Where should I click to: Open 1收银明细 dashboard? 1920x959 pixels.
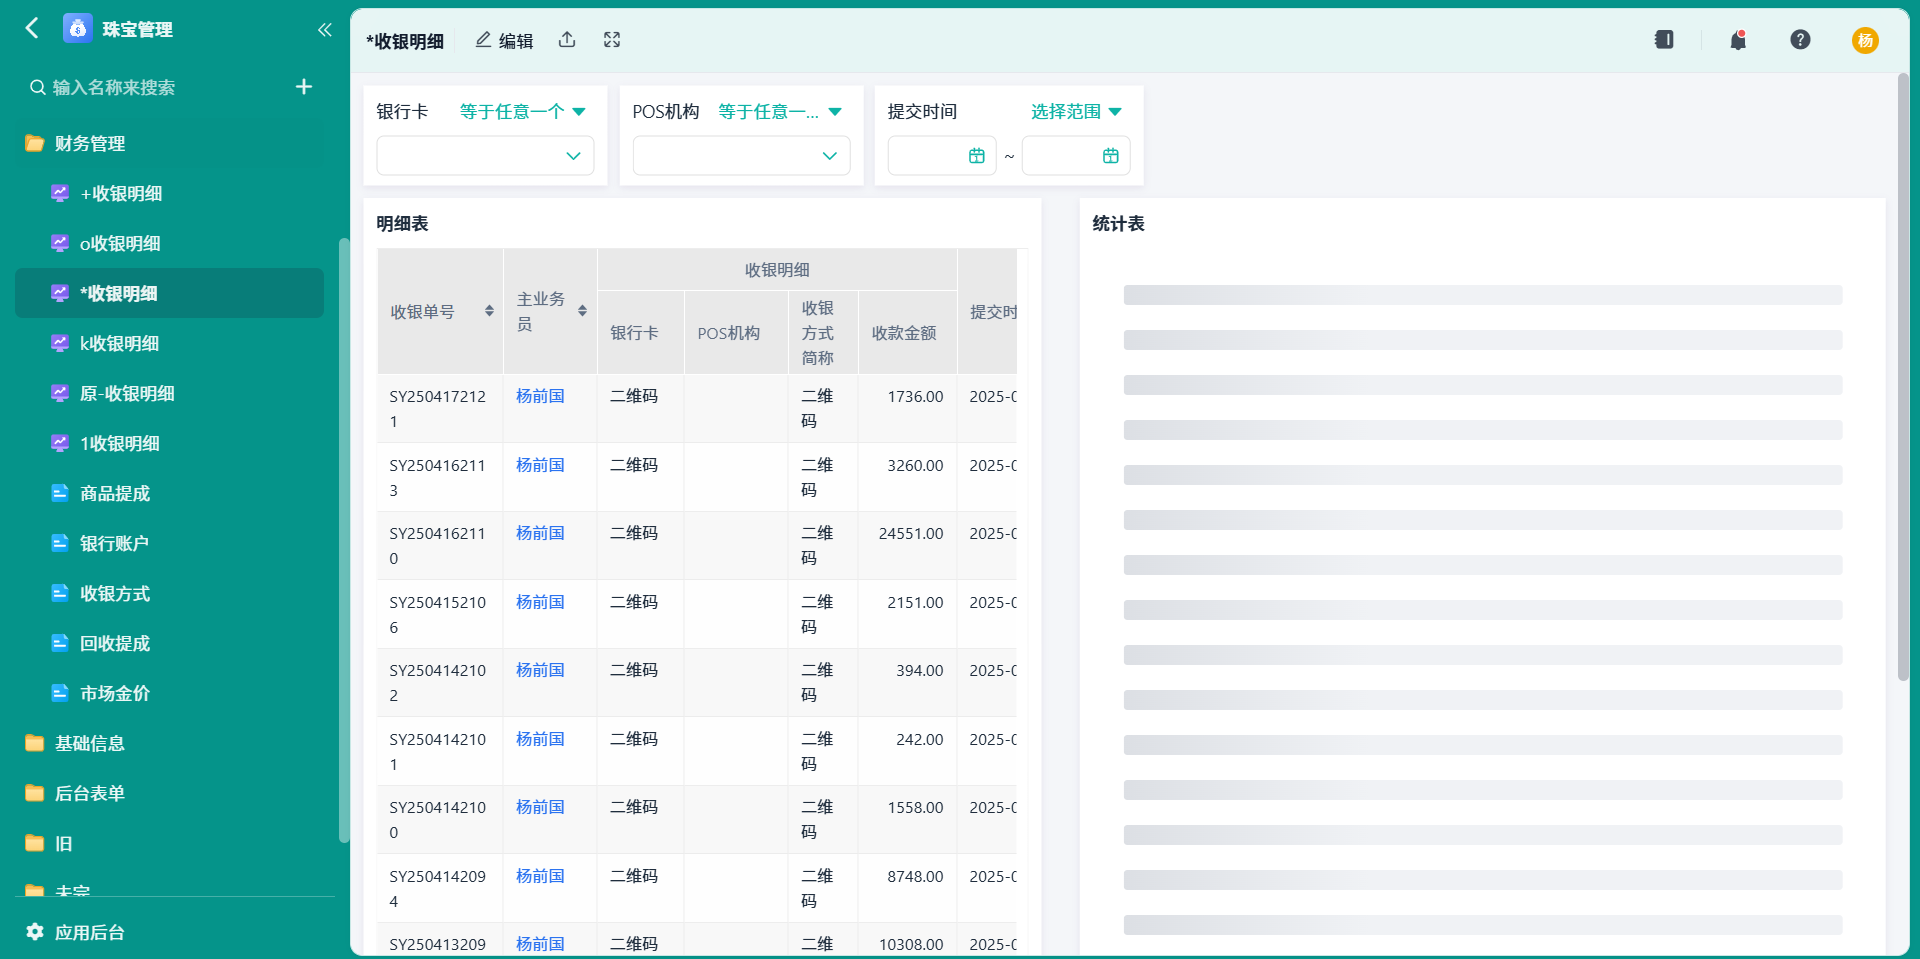(169, 443)
